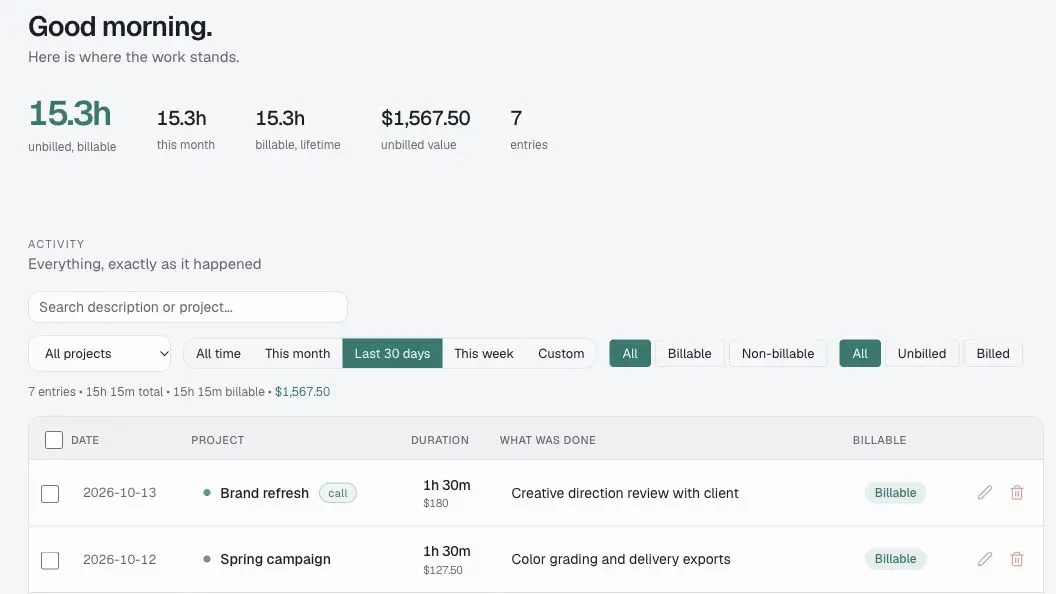Choose the Custom date range
Viewport: 1056px width, 594px height.
(561, 354)
